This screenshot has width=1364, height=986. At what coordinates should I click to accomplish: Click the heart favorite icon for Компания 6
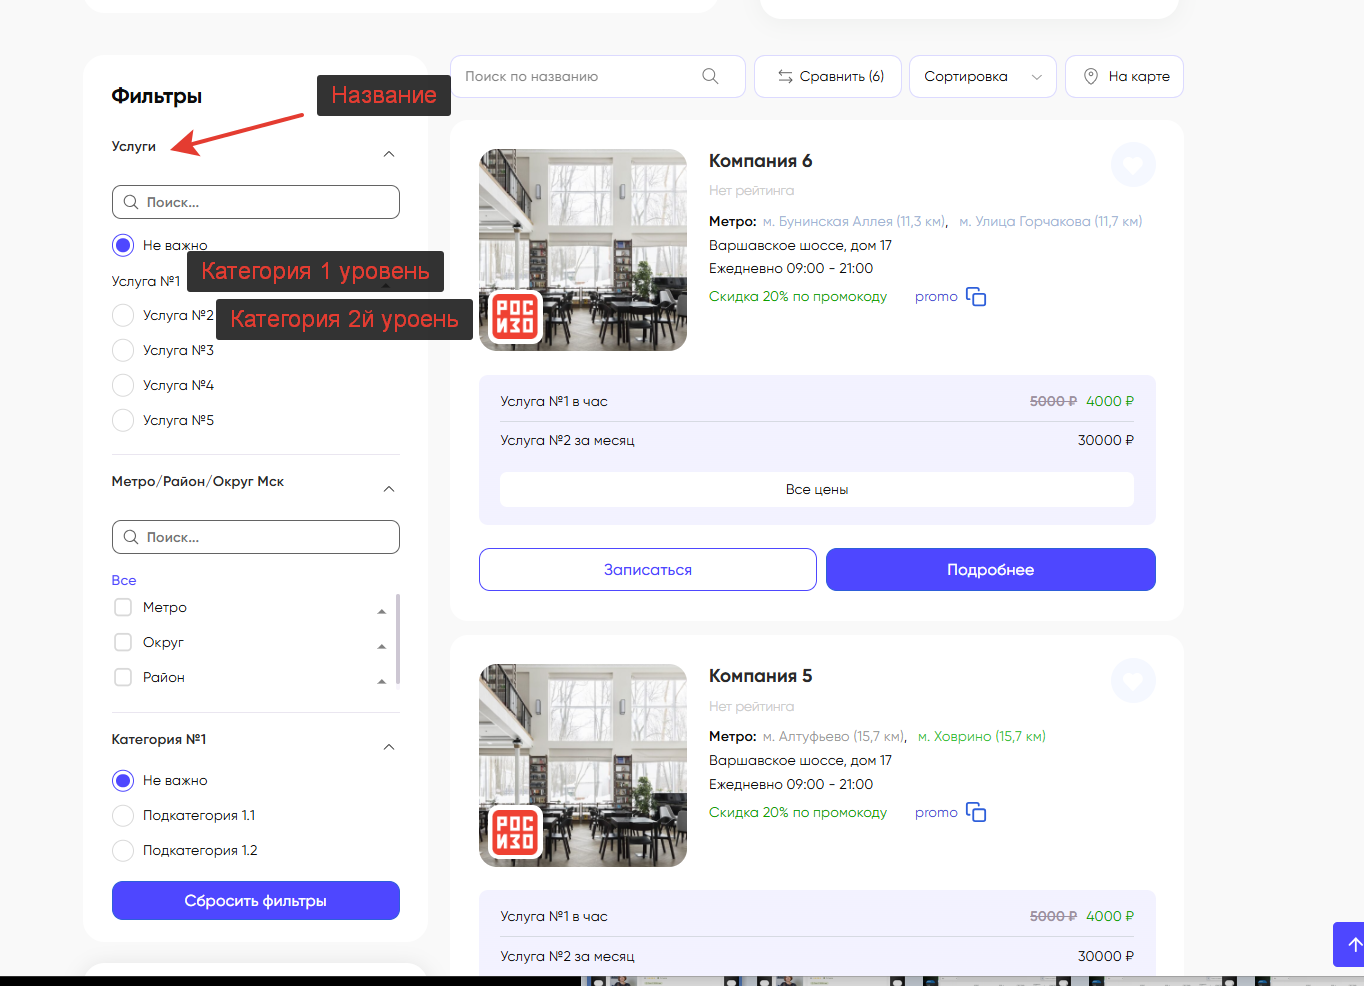[1133, 165]
